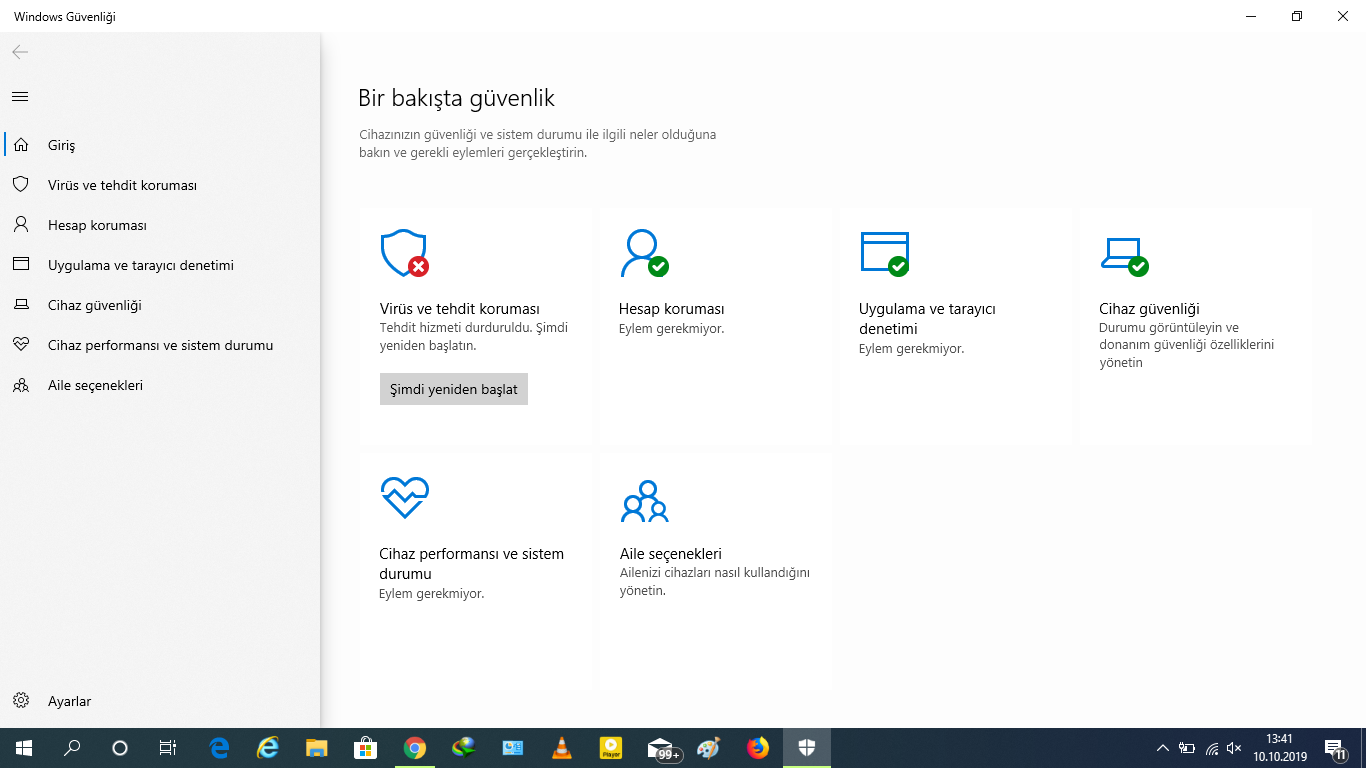Open the Cihaz güvenliği tile title

tap(1149, 309)
